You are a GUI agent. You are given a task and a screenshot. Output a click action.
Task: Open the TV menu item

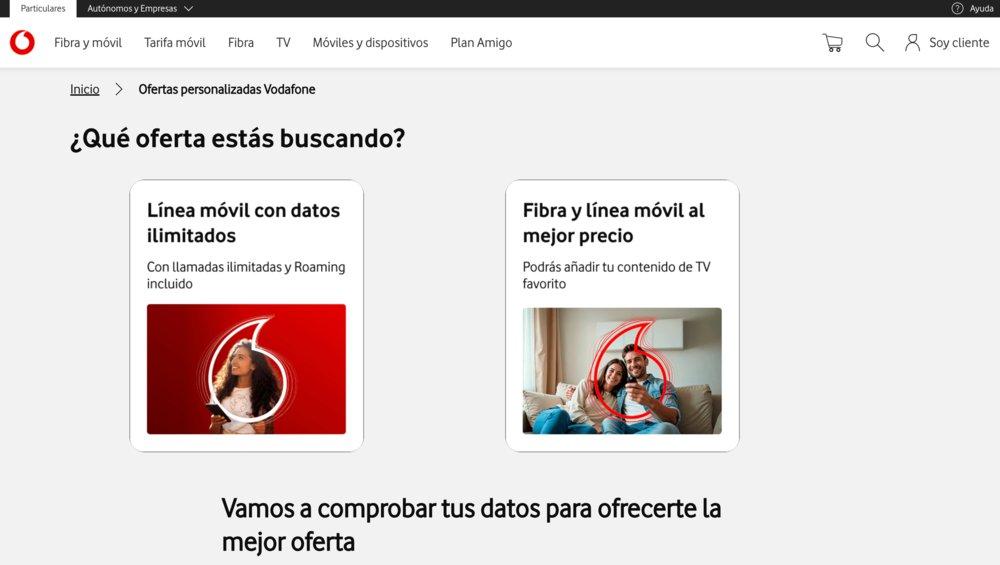coord(283,43)
